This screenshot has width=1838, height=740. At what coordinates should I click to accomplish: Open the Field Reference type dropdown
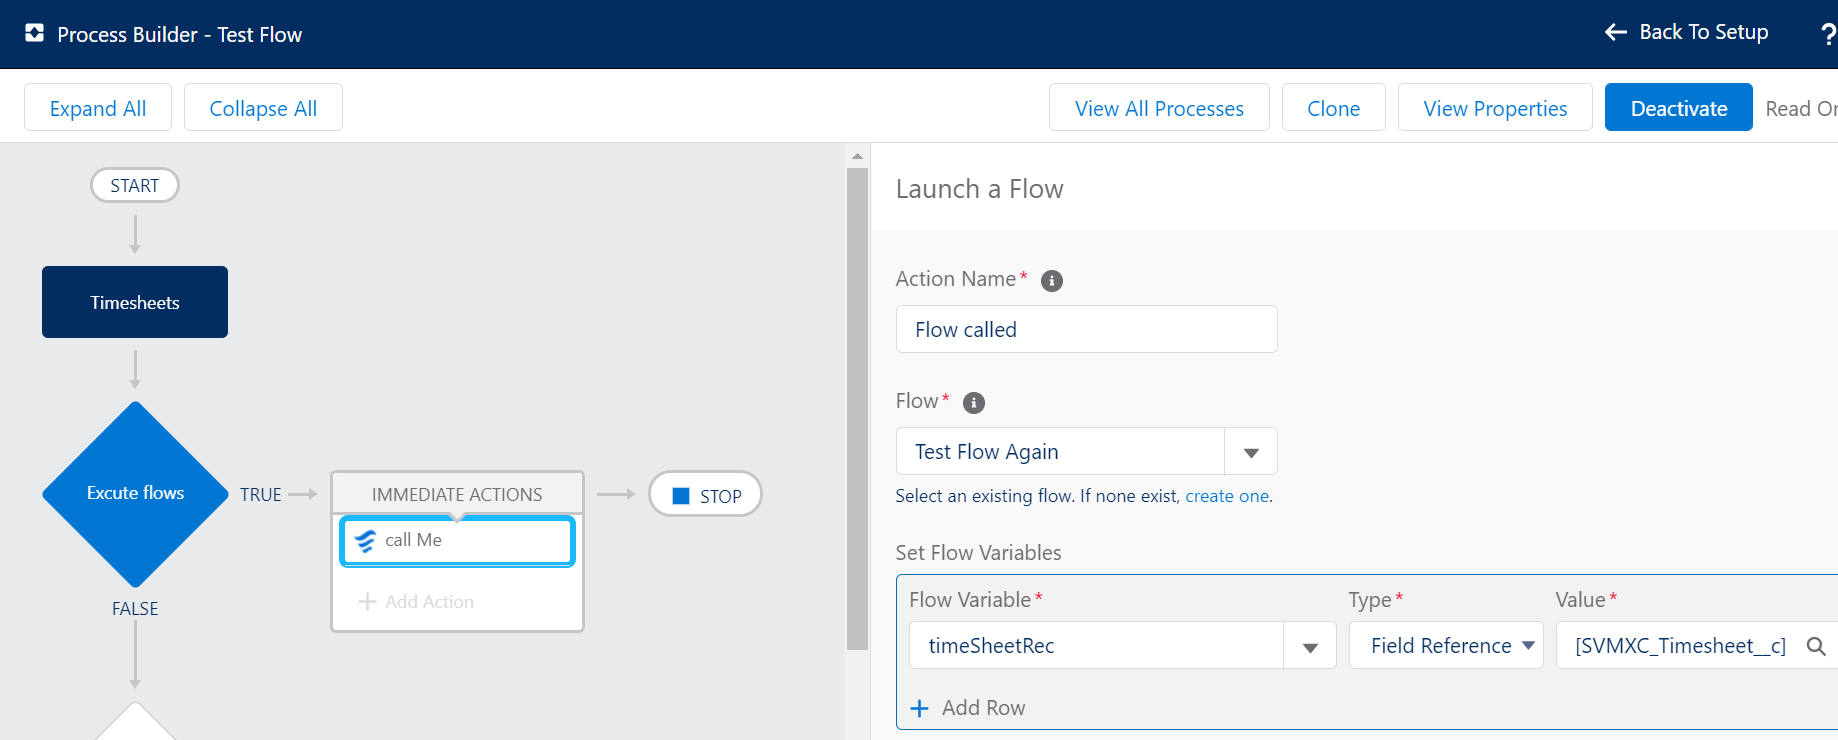point(1446,646)
